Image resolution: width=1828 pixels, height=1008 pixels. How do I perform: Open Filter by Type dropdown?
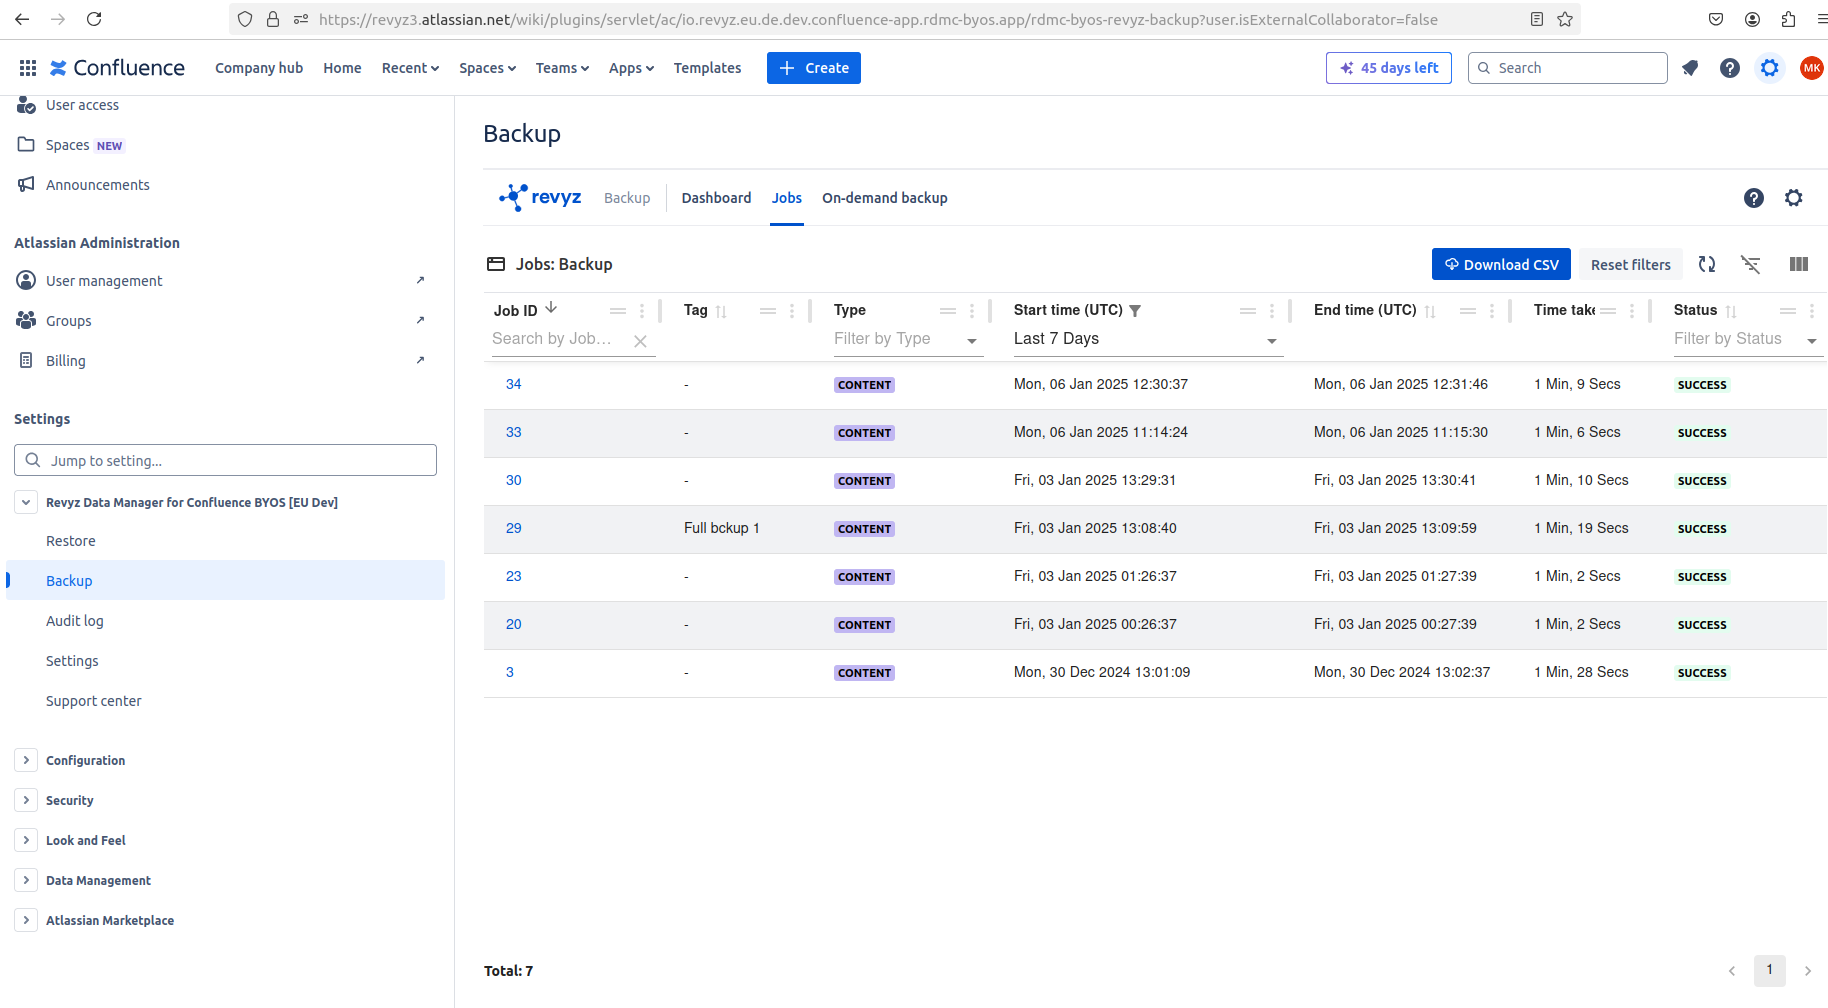908,339
